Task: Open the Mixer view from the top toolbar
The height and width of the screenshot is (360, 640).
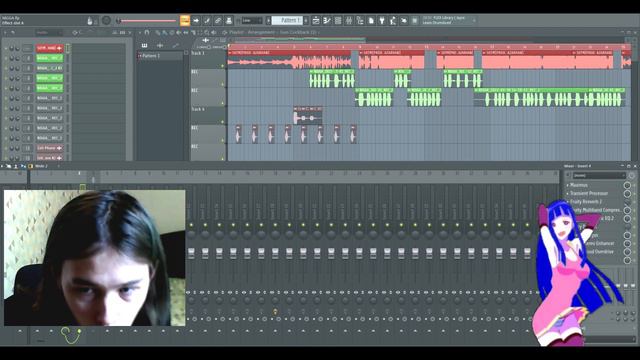Action: tap(349, 20)
